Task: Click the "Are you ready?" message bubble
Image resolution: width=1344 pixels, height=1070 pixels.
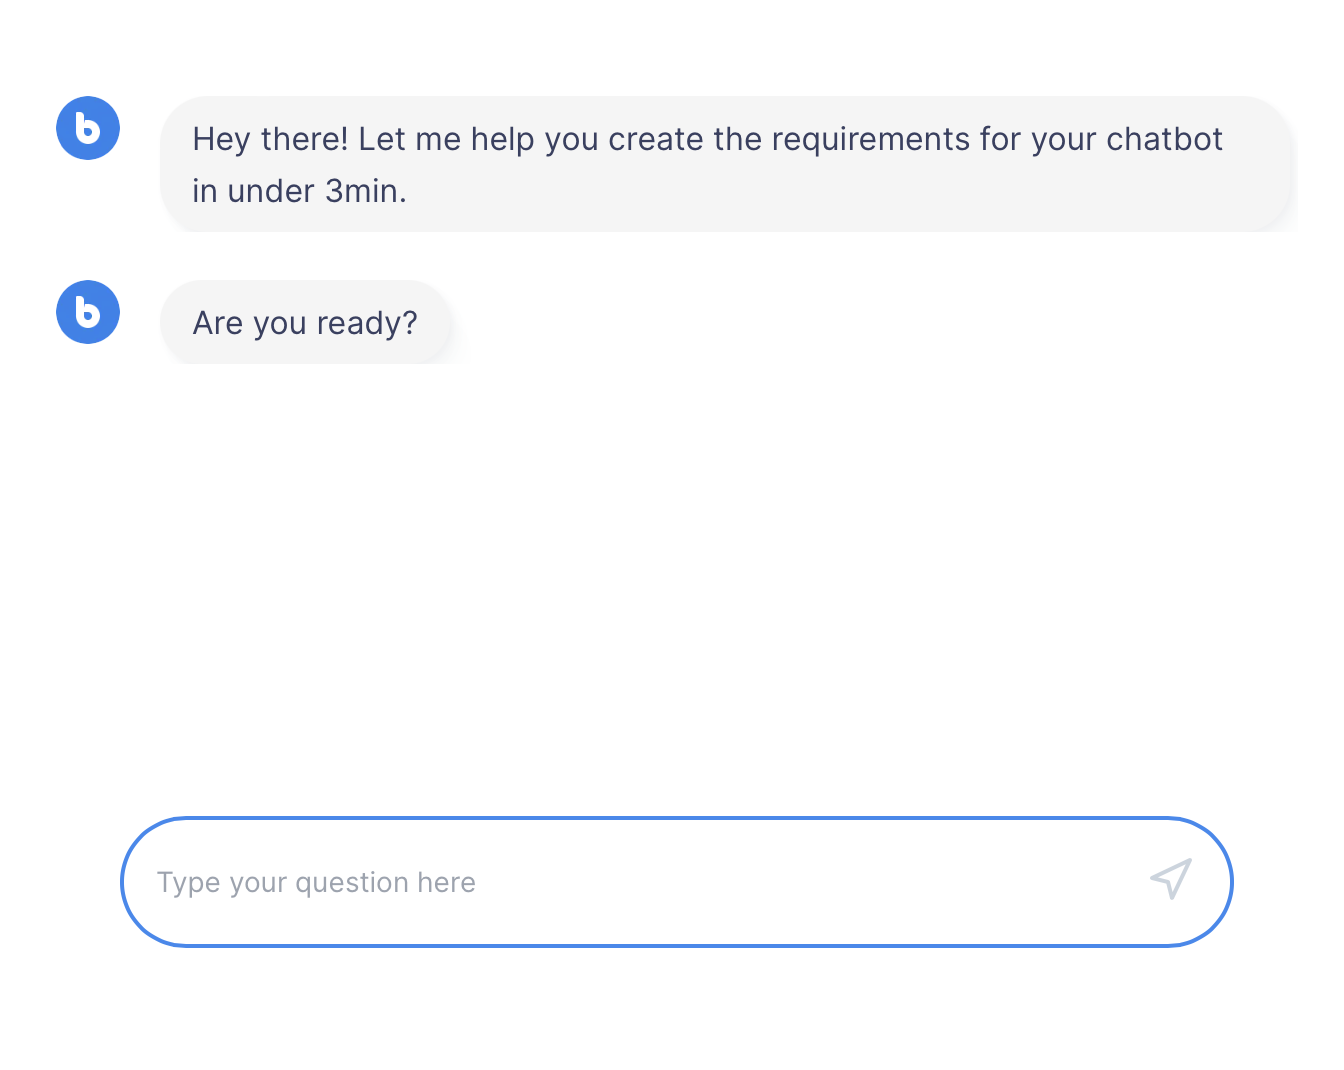Action: (306, 323)
